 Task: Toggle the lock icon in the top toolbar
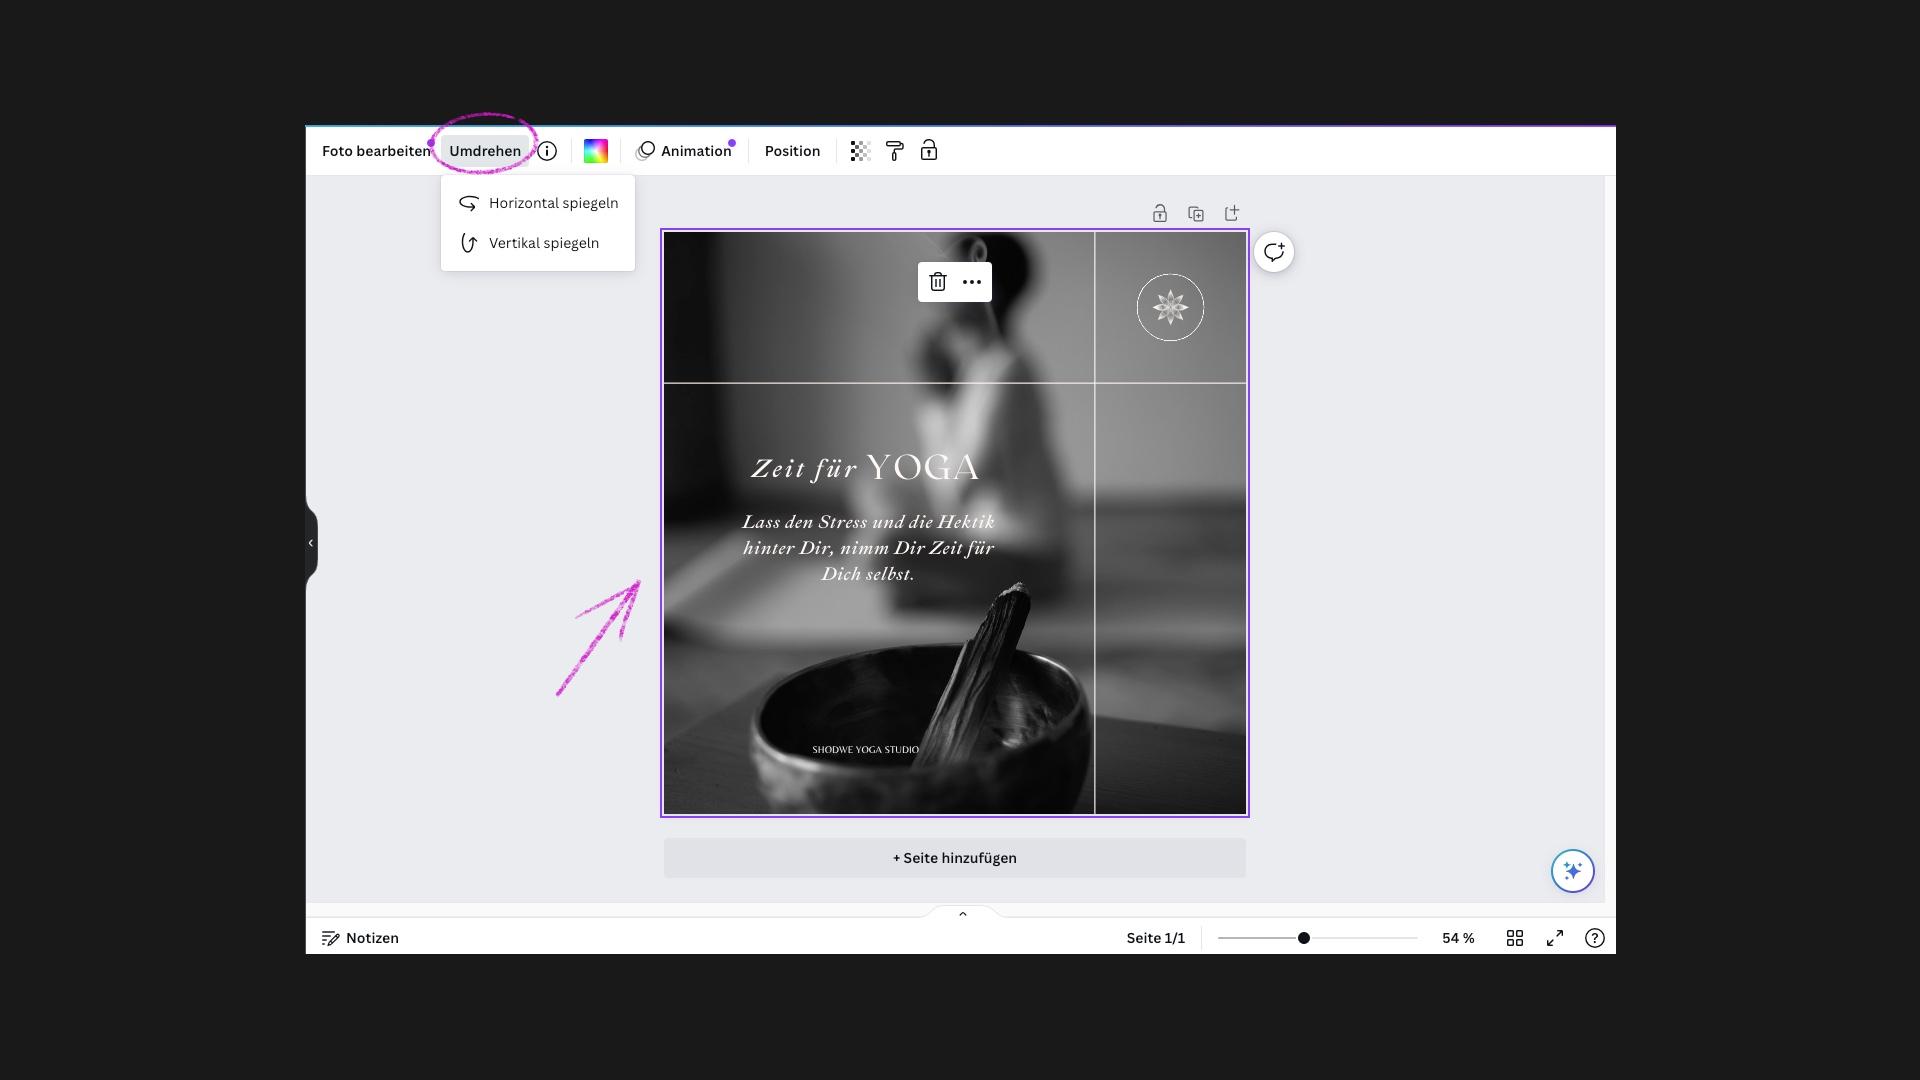929,151
